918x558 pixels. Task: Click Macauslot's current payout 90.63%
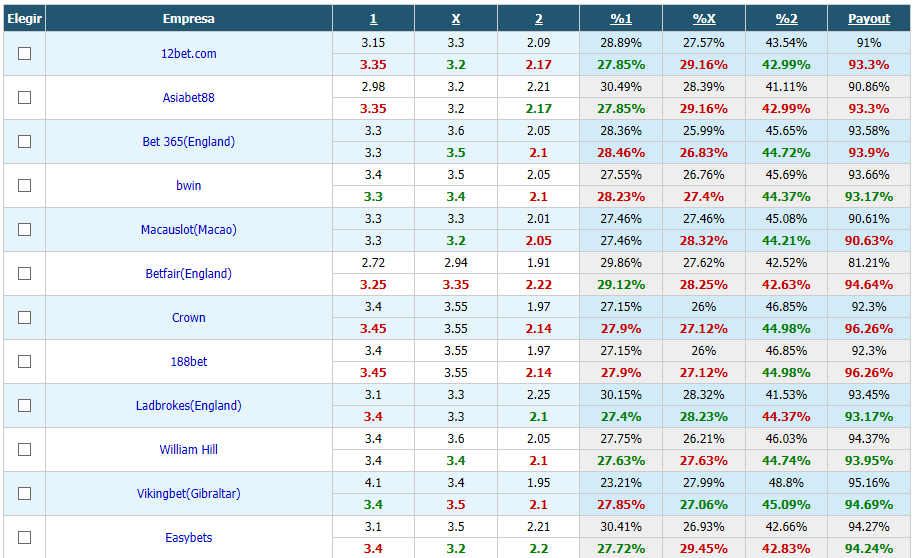click(x=869, y=241)
